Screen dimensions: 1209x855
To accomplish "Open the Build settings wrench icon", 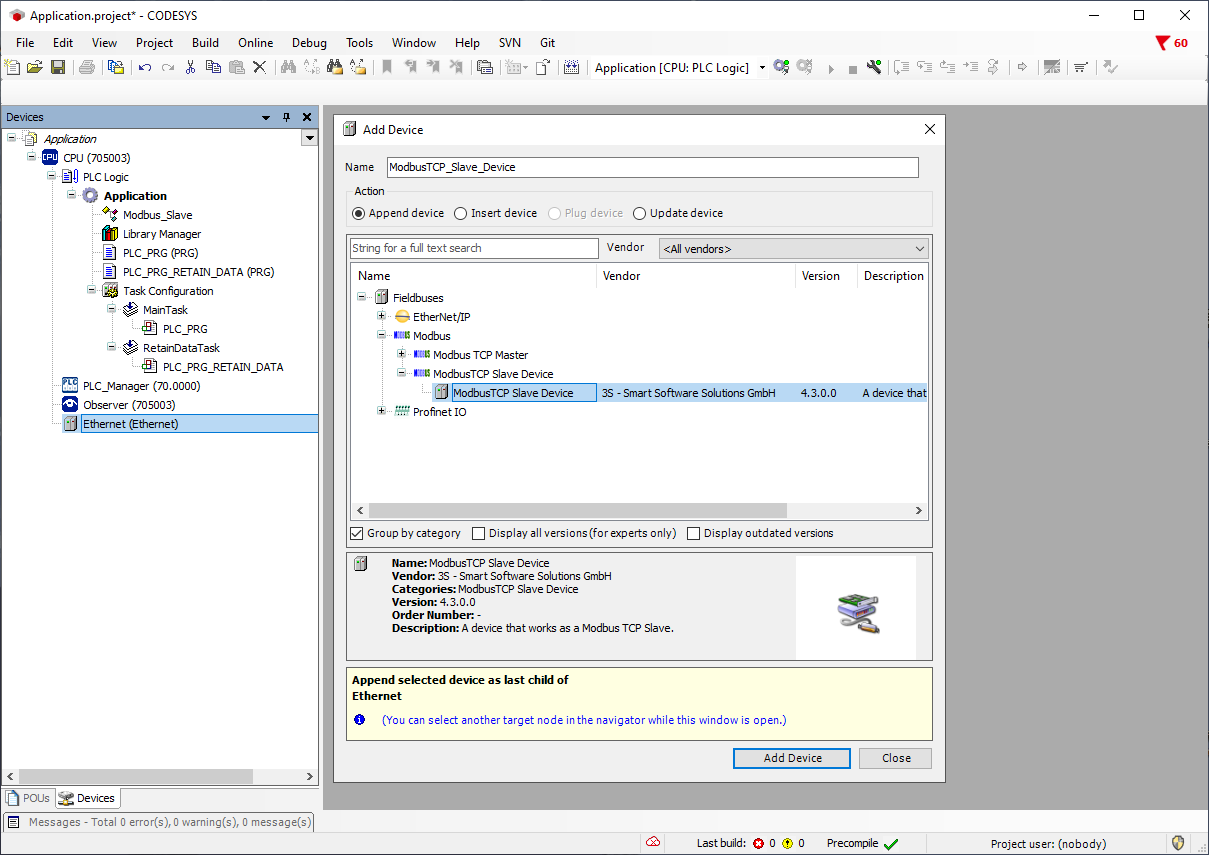I will click(875, 67).
